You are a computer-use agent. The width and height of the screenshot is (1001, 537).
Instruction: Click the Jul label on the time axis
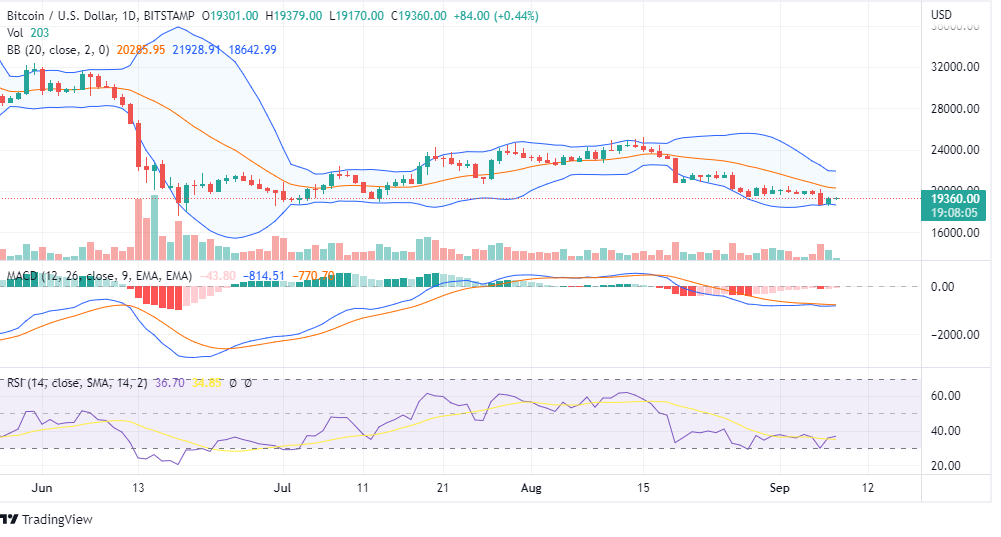click(283, 488)
